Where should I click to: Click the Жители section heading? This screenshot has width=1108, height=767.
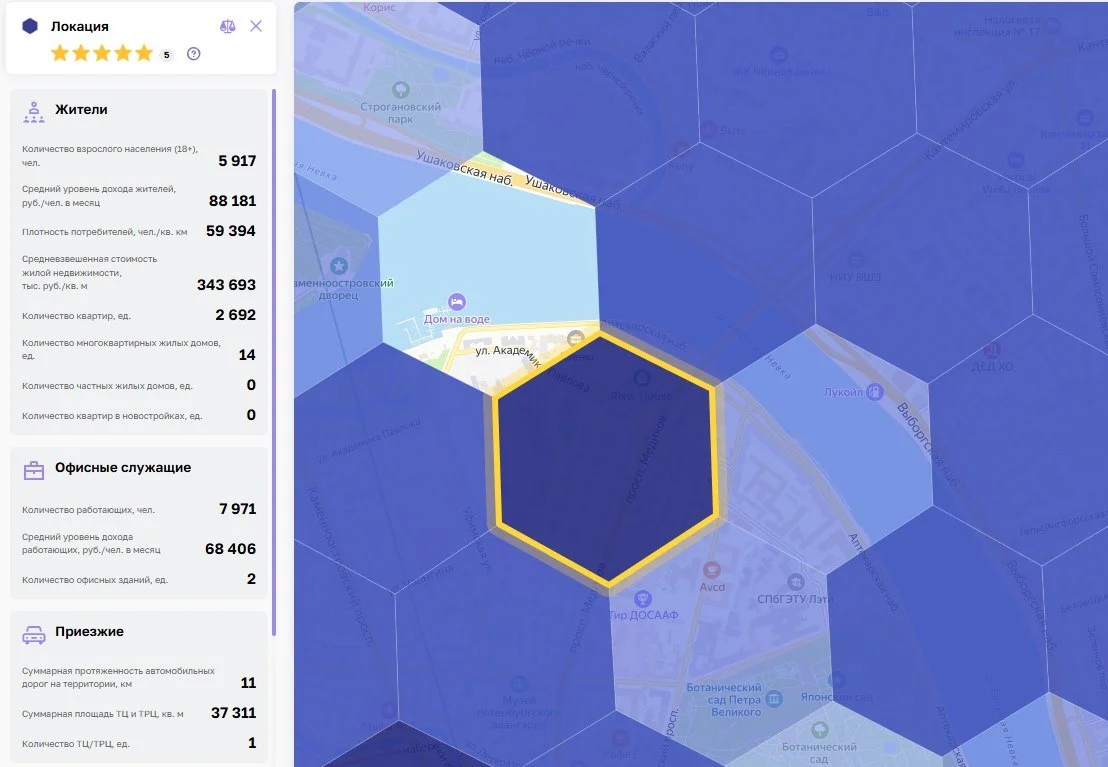tap(81, 110)
